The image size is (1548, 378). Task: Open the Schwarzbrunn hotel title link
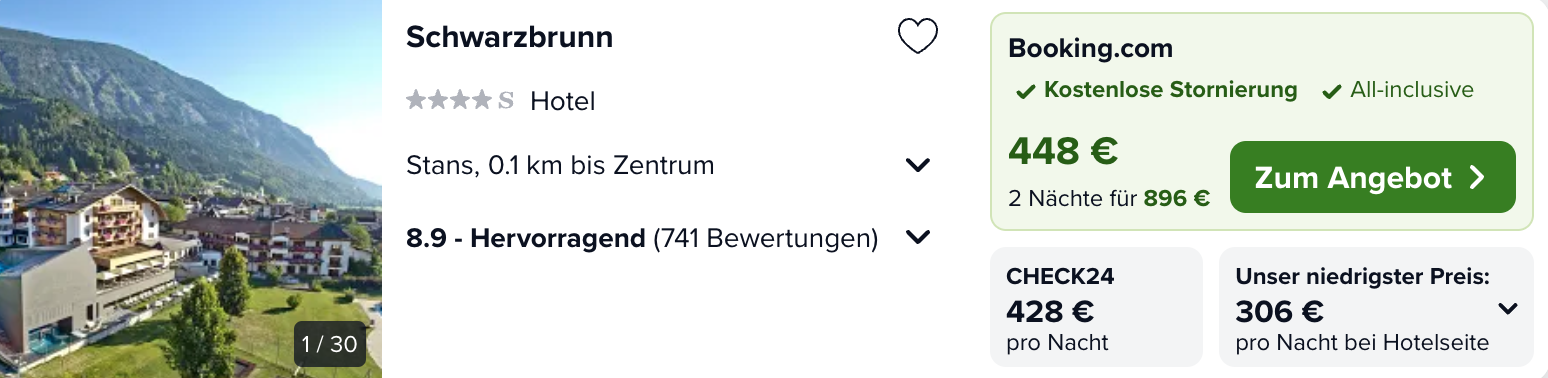(510, 37)
